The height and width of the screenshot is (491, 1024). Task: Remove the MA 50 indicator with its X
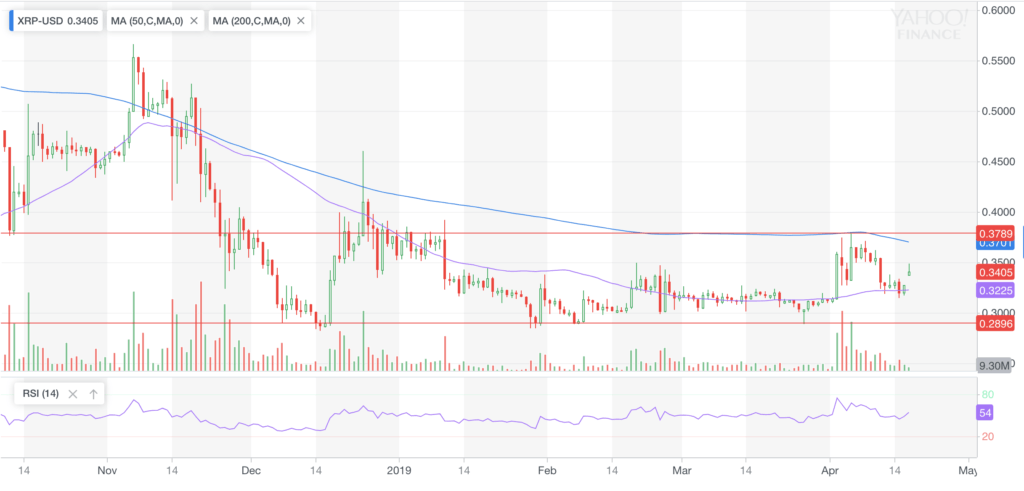pyautogui.click(x=193, y=20)
